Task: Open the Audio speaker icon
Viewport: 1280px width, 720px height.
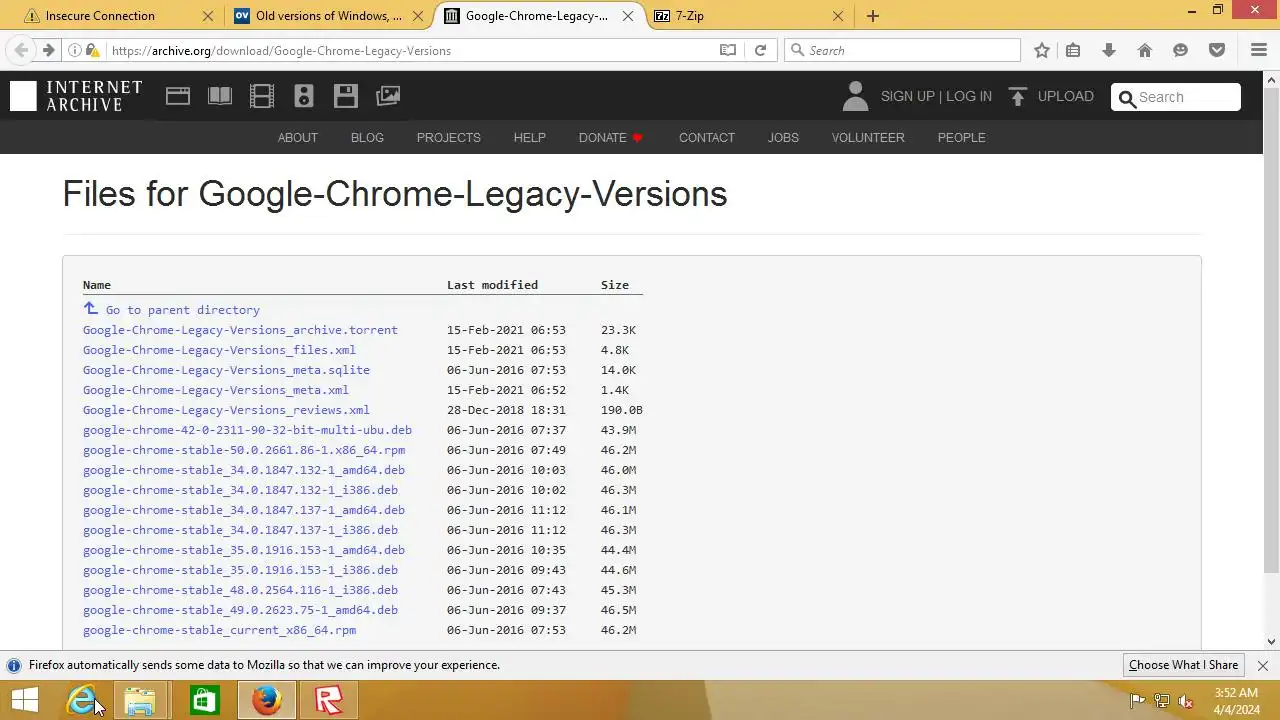Action: tap(304, 96)
